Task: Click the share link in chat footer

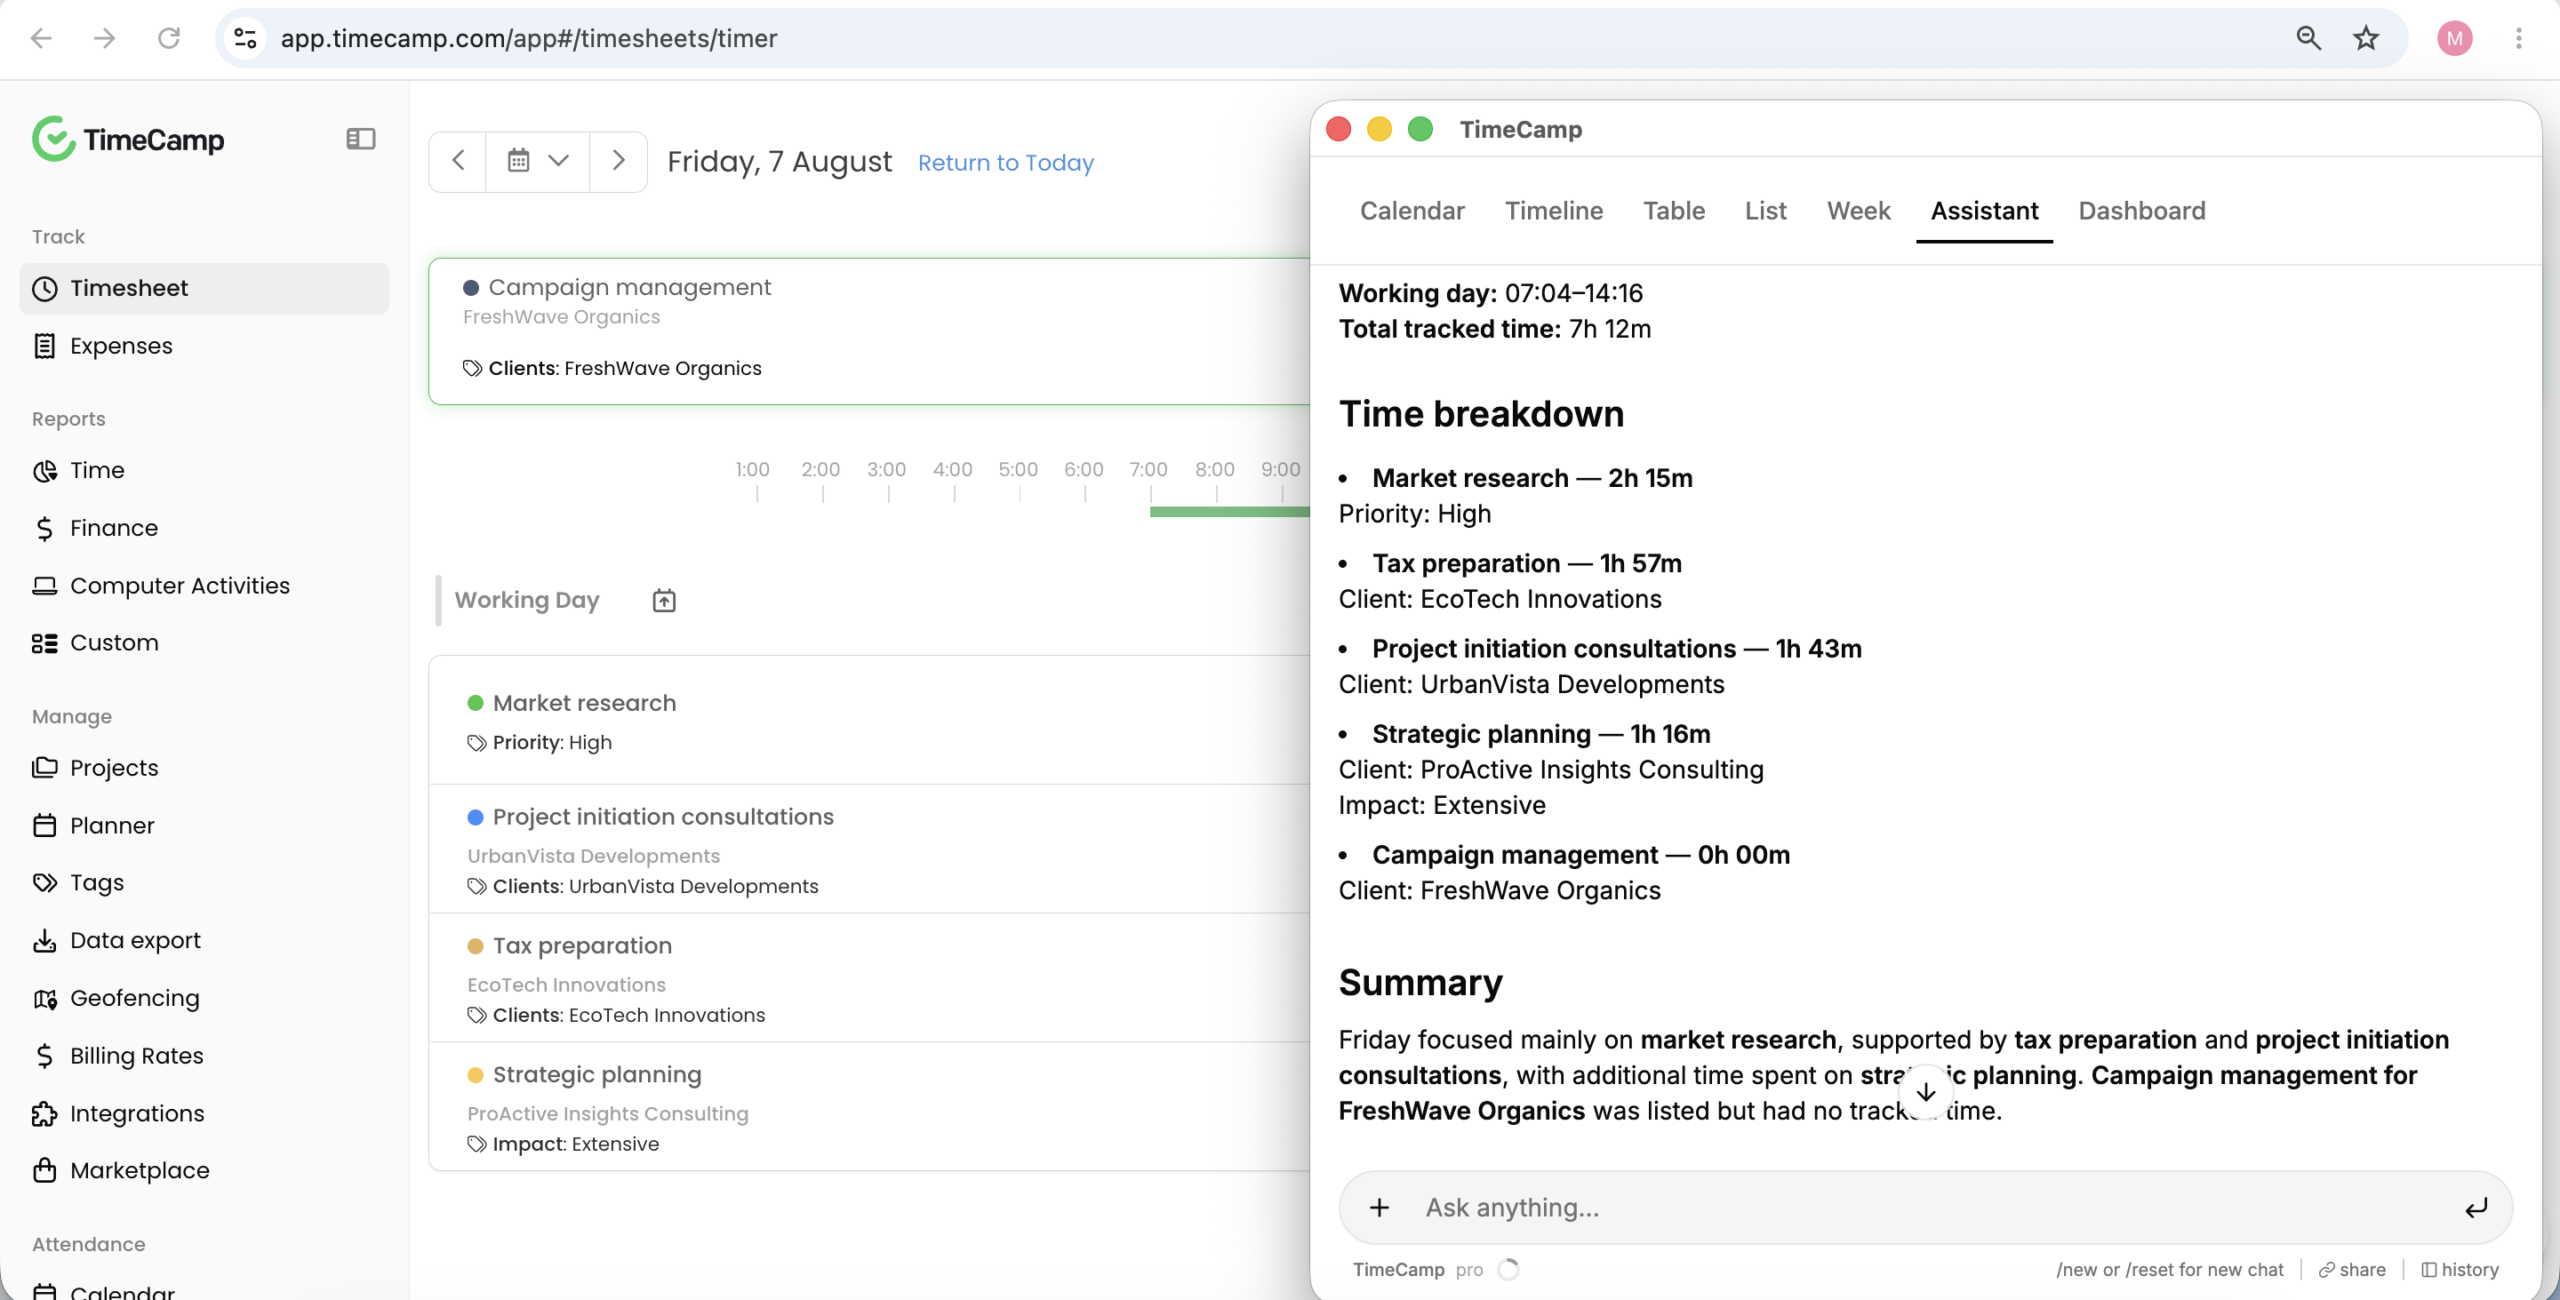Action: 2352,1270
